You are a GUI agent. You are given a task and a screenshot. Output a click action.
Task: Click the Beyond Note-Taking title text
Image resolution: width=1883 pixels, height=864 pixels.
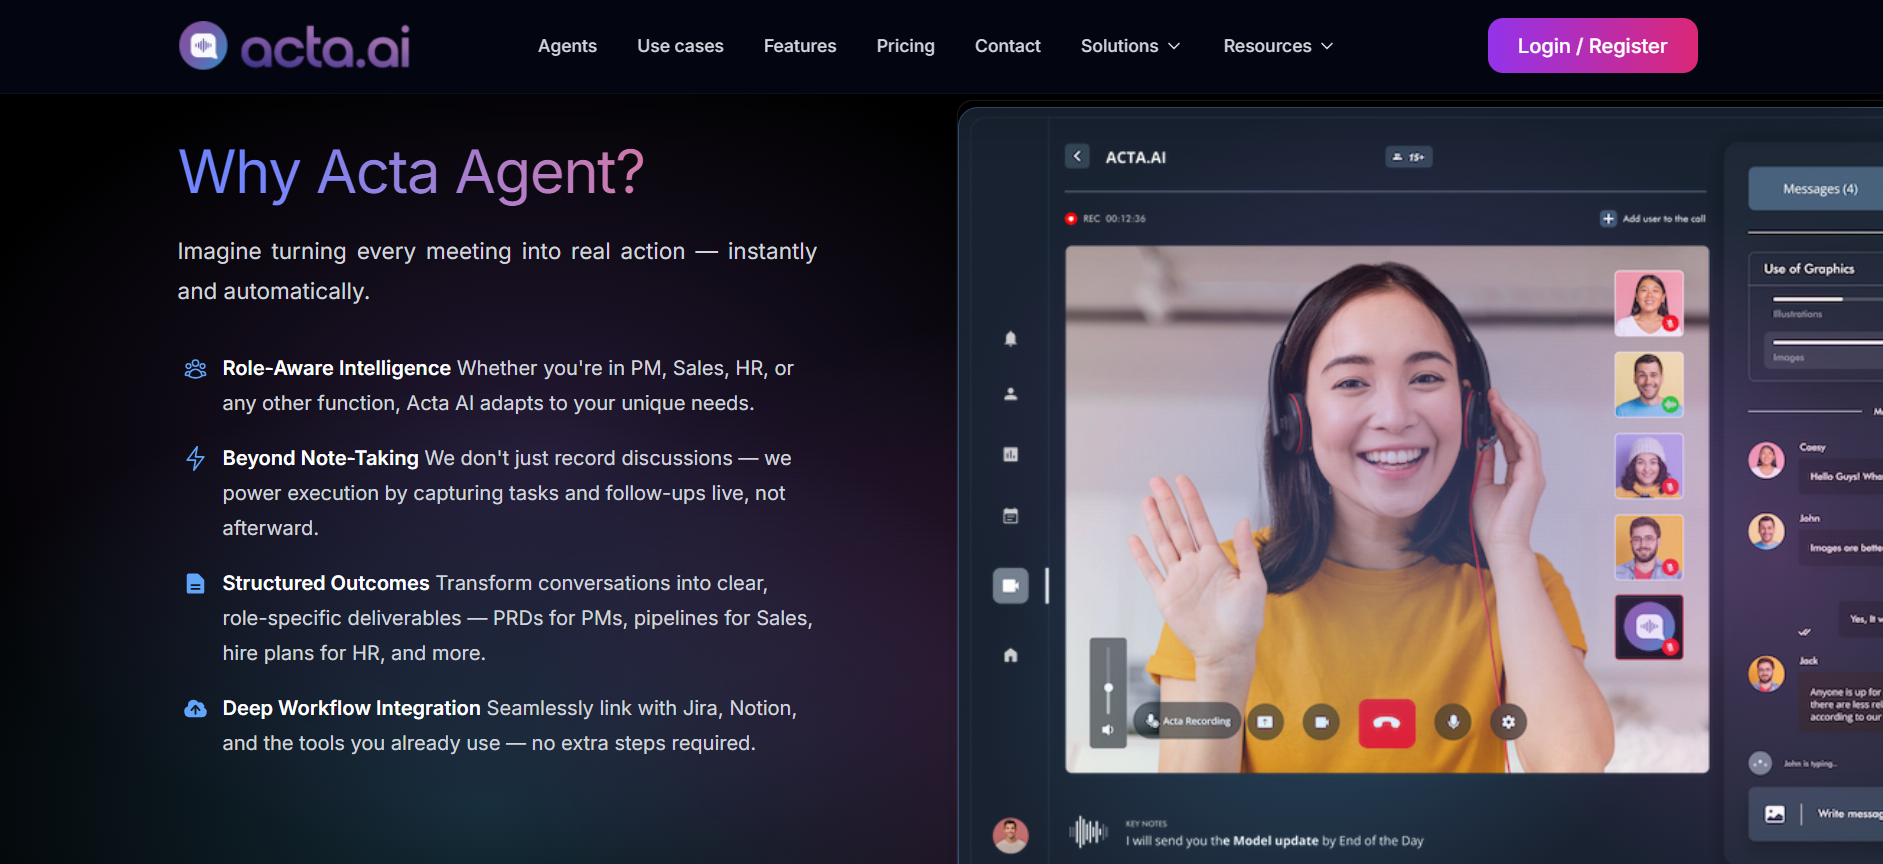pos(321,459)
